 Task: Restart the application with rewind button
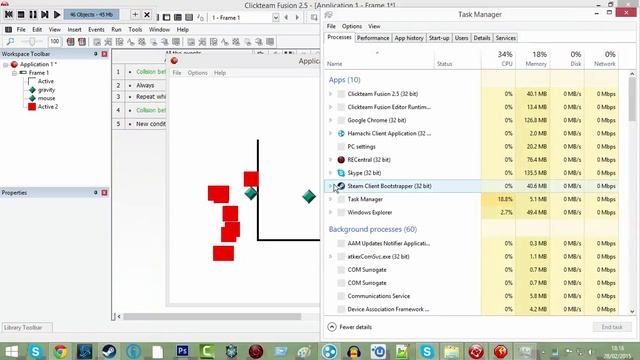point(9,15)
